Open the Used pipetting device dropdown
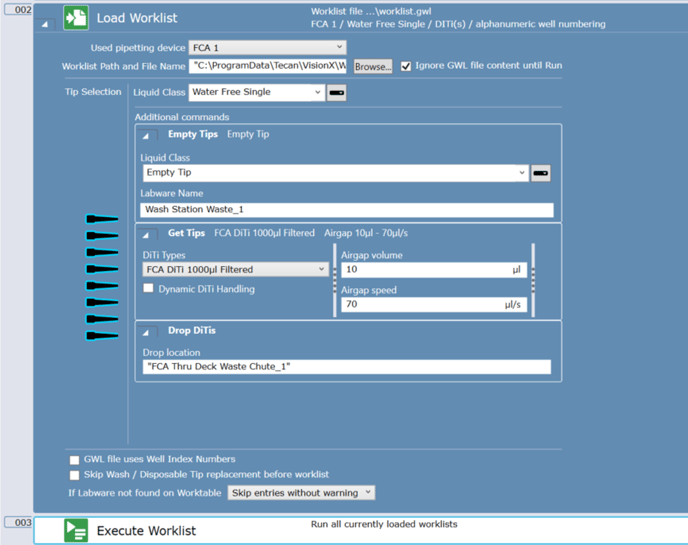The image size is (688, 545). coord(267,47)
